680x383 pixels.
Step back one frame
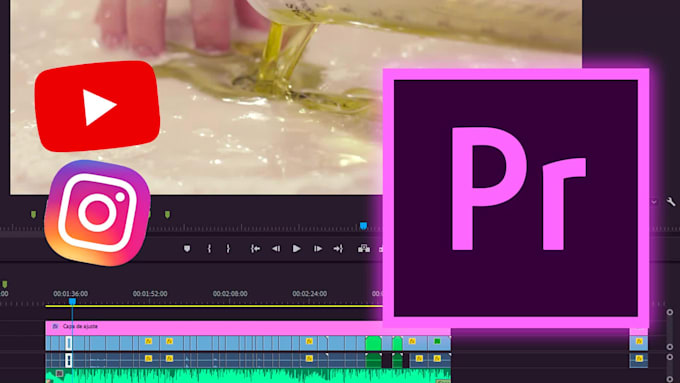276,249
